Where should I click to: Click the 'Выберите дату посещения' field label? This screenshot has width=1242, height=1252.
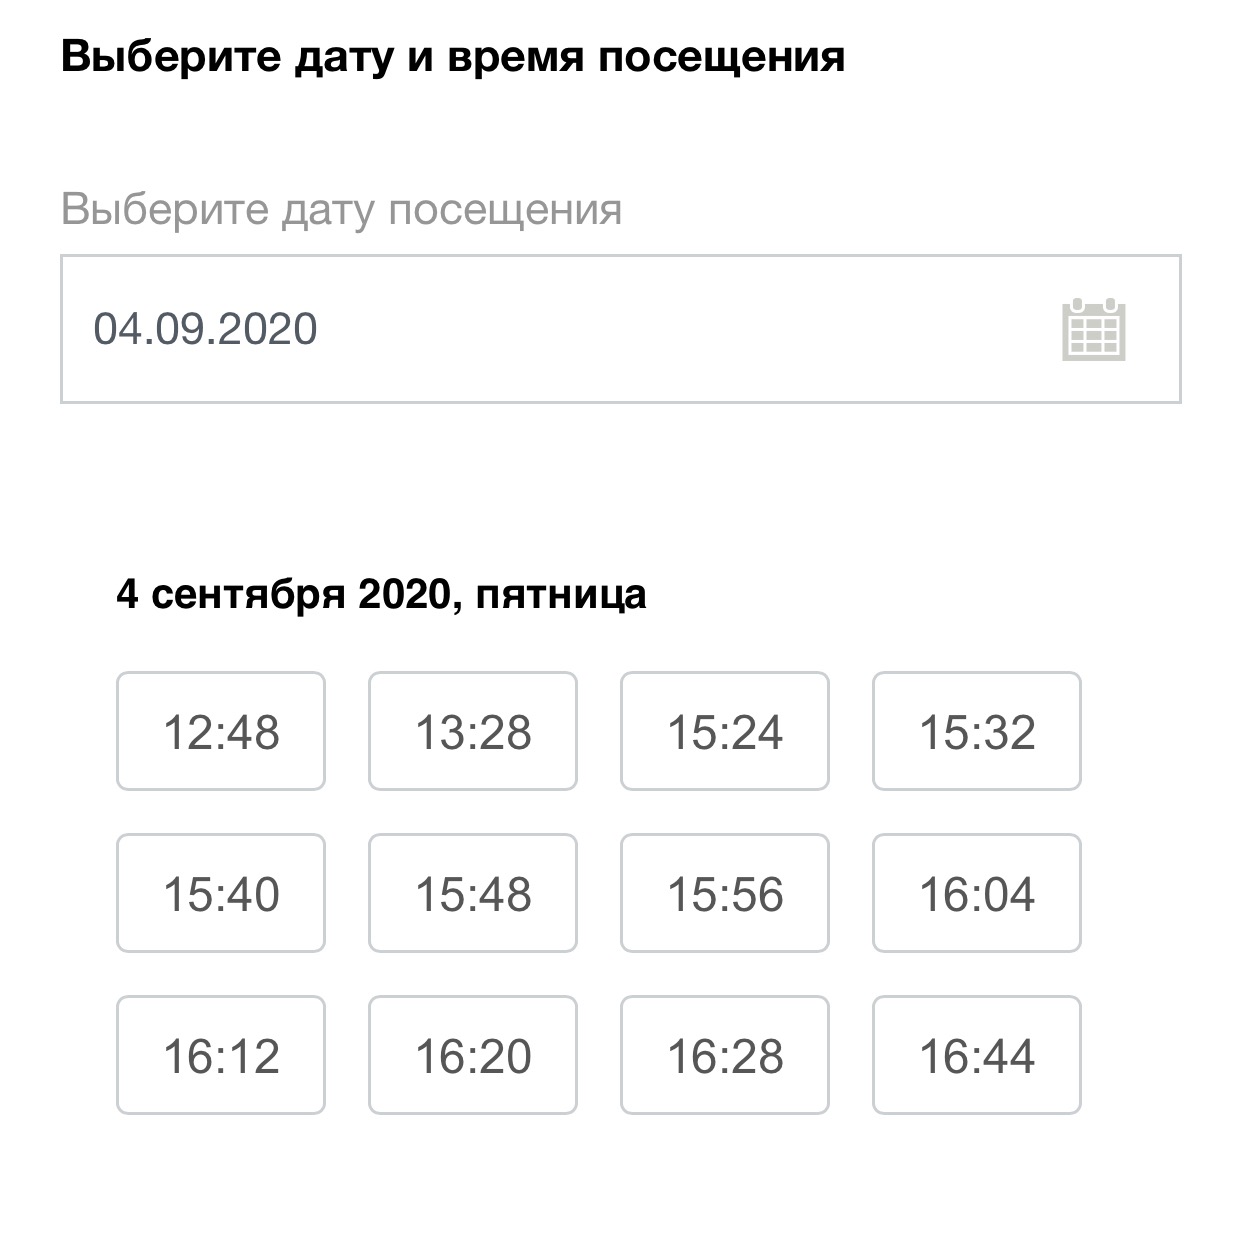(342, 210)
